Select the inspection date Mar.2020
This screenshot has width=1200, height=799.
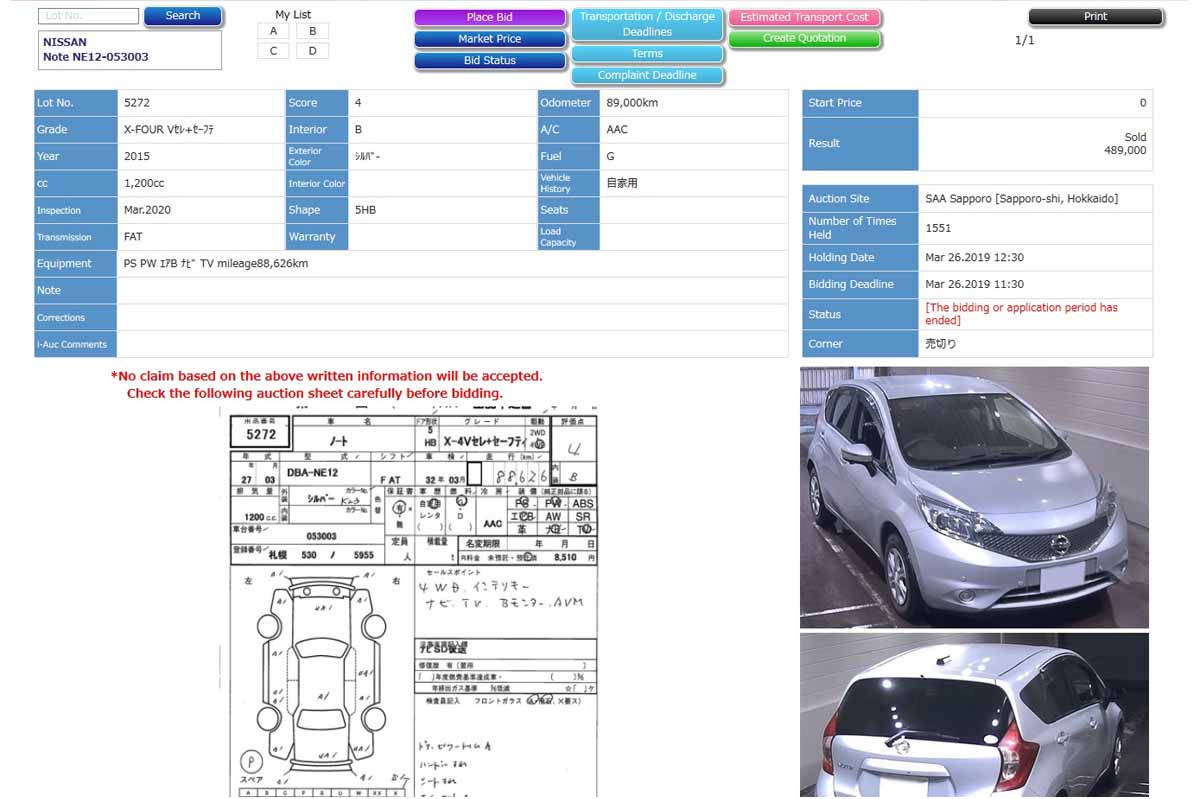tap(147, 210)
